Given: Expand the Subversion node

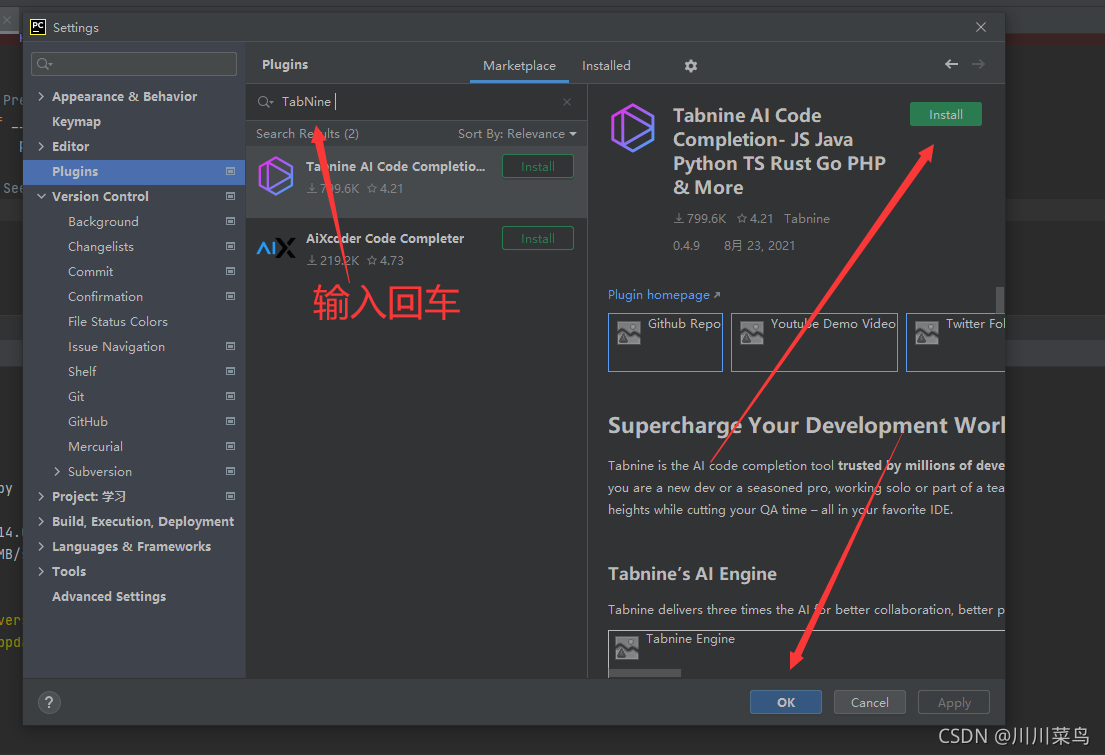Looking at the screenshot, I should coord(57,471).
